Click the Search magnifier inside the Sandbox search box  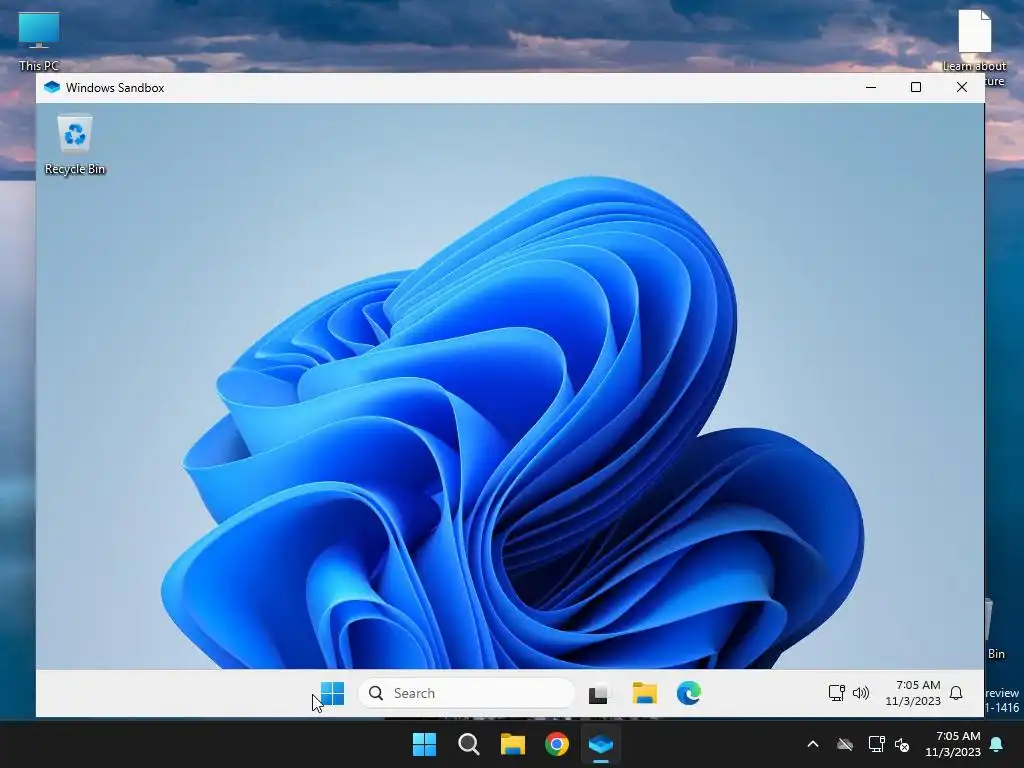[376, 693]
